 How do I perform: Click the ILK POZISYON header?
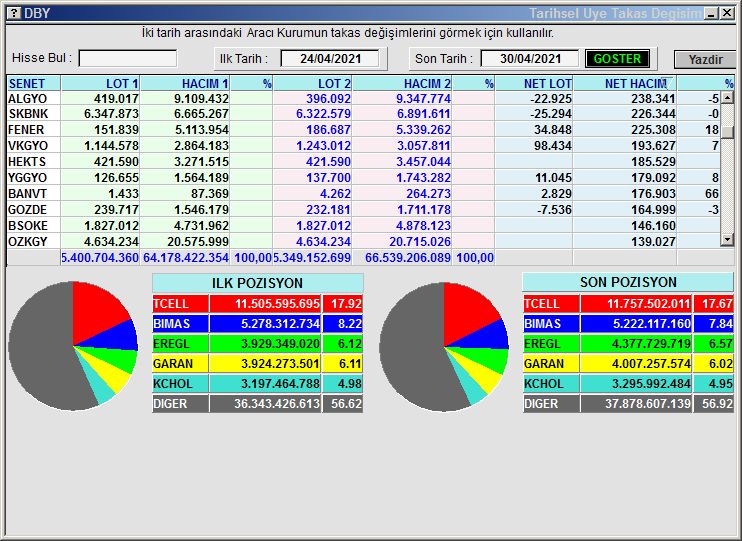click(257, 283)
